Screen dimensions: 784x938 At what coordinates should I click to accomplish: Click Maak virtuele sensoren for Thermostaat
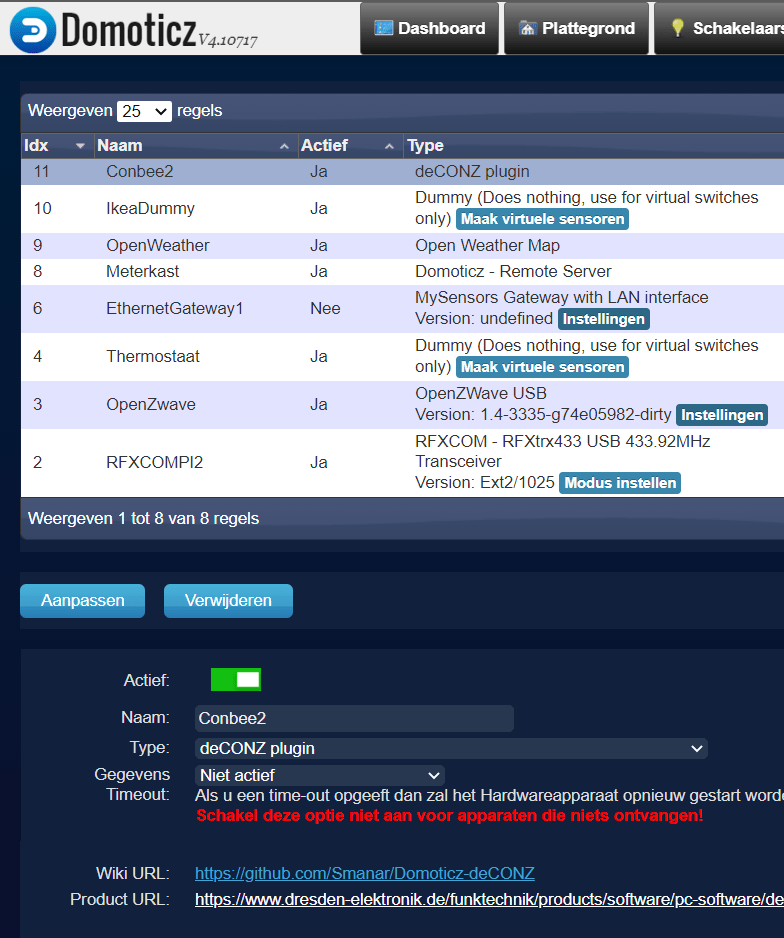(x=542, y=367)
